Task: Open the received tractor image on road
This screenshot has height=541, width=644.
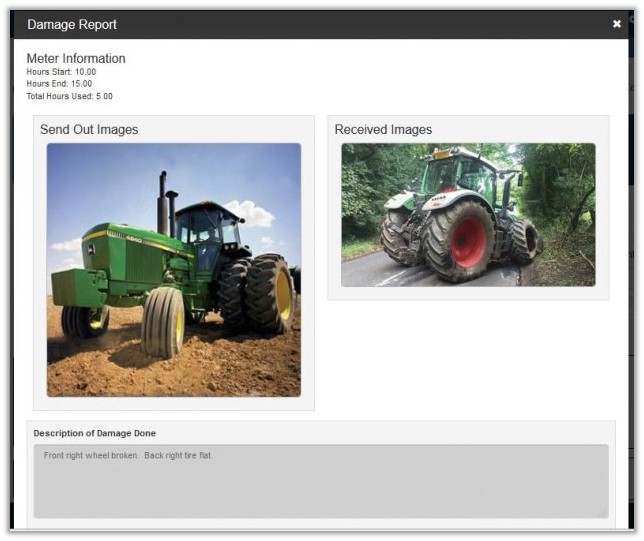Action: (468, 215)
